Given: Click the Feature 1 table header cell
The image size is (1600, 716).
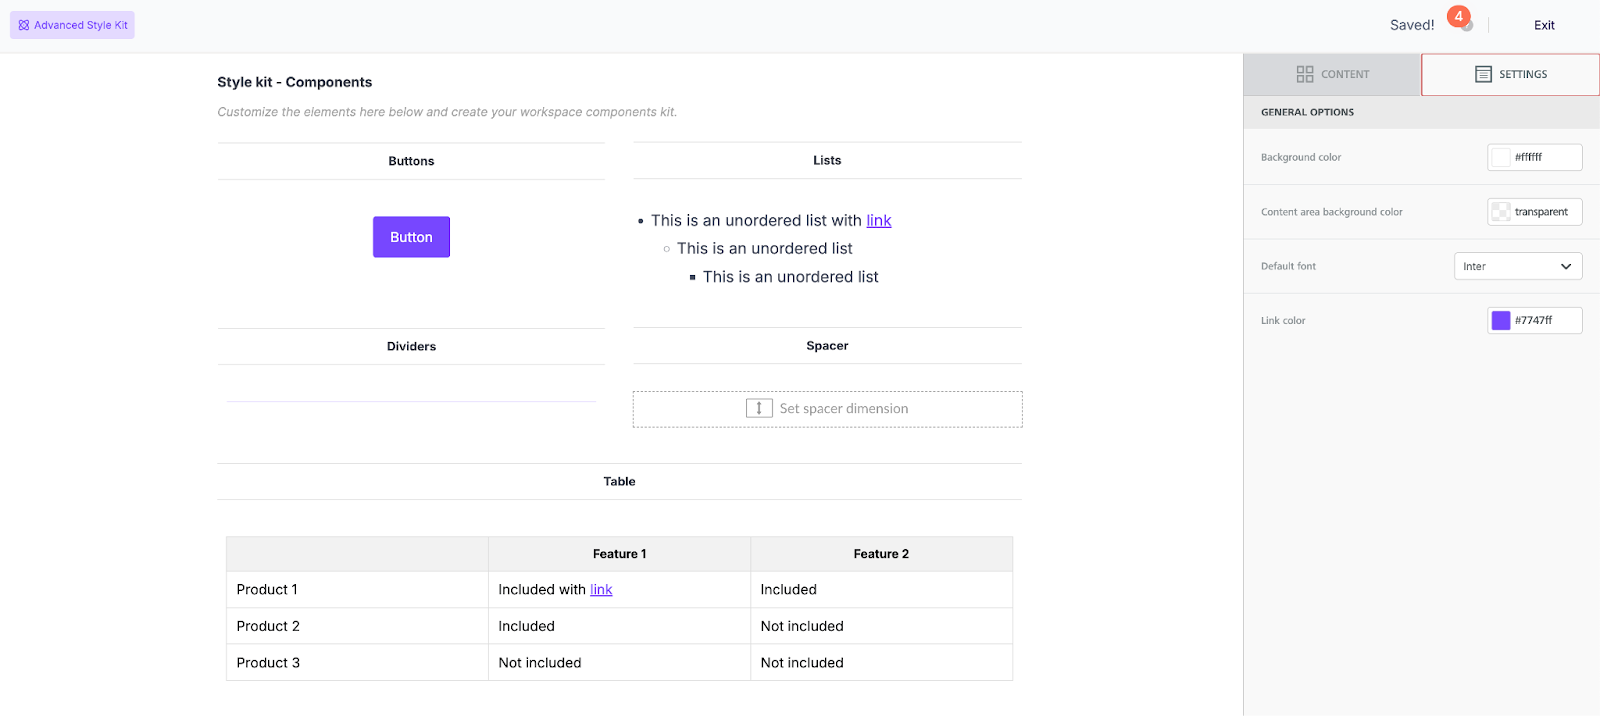Looking at the screenshot, I should [619, 554].
